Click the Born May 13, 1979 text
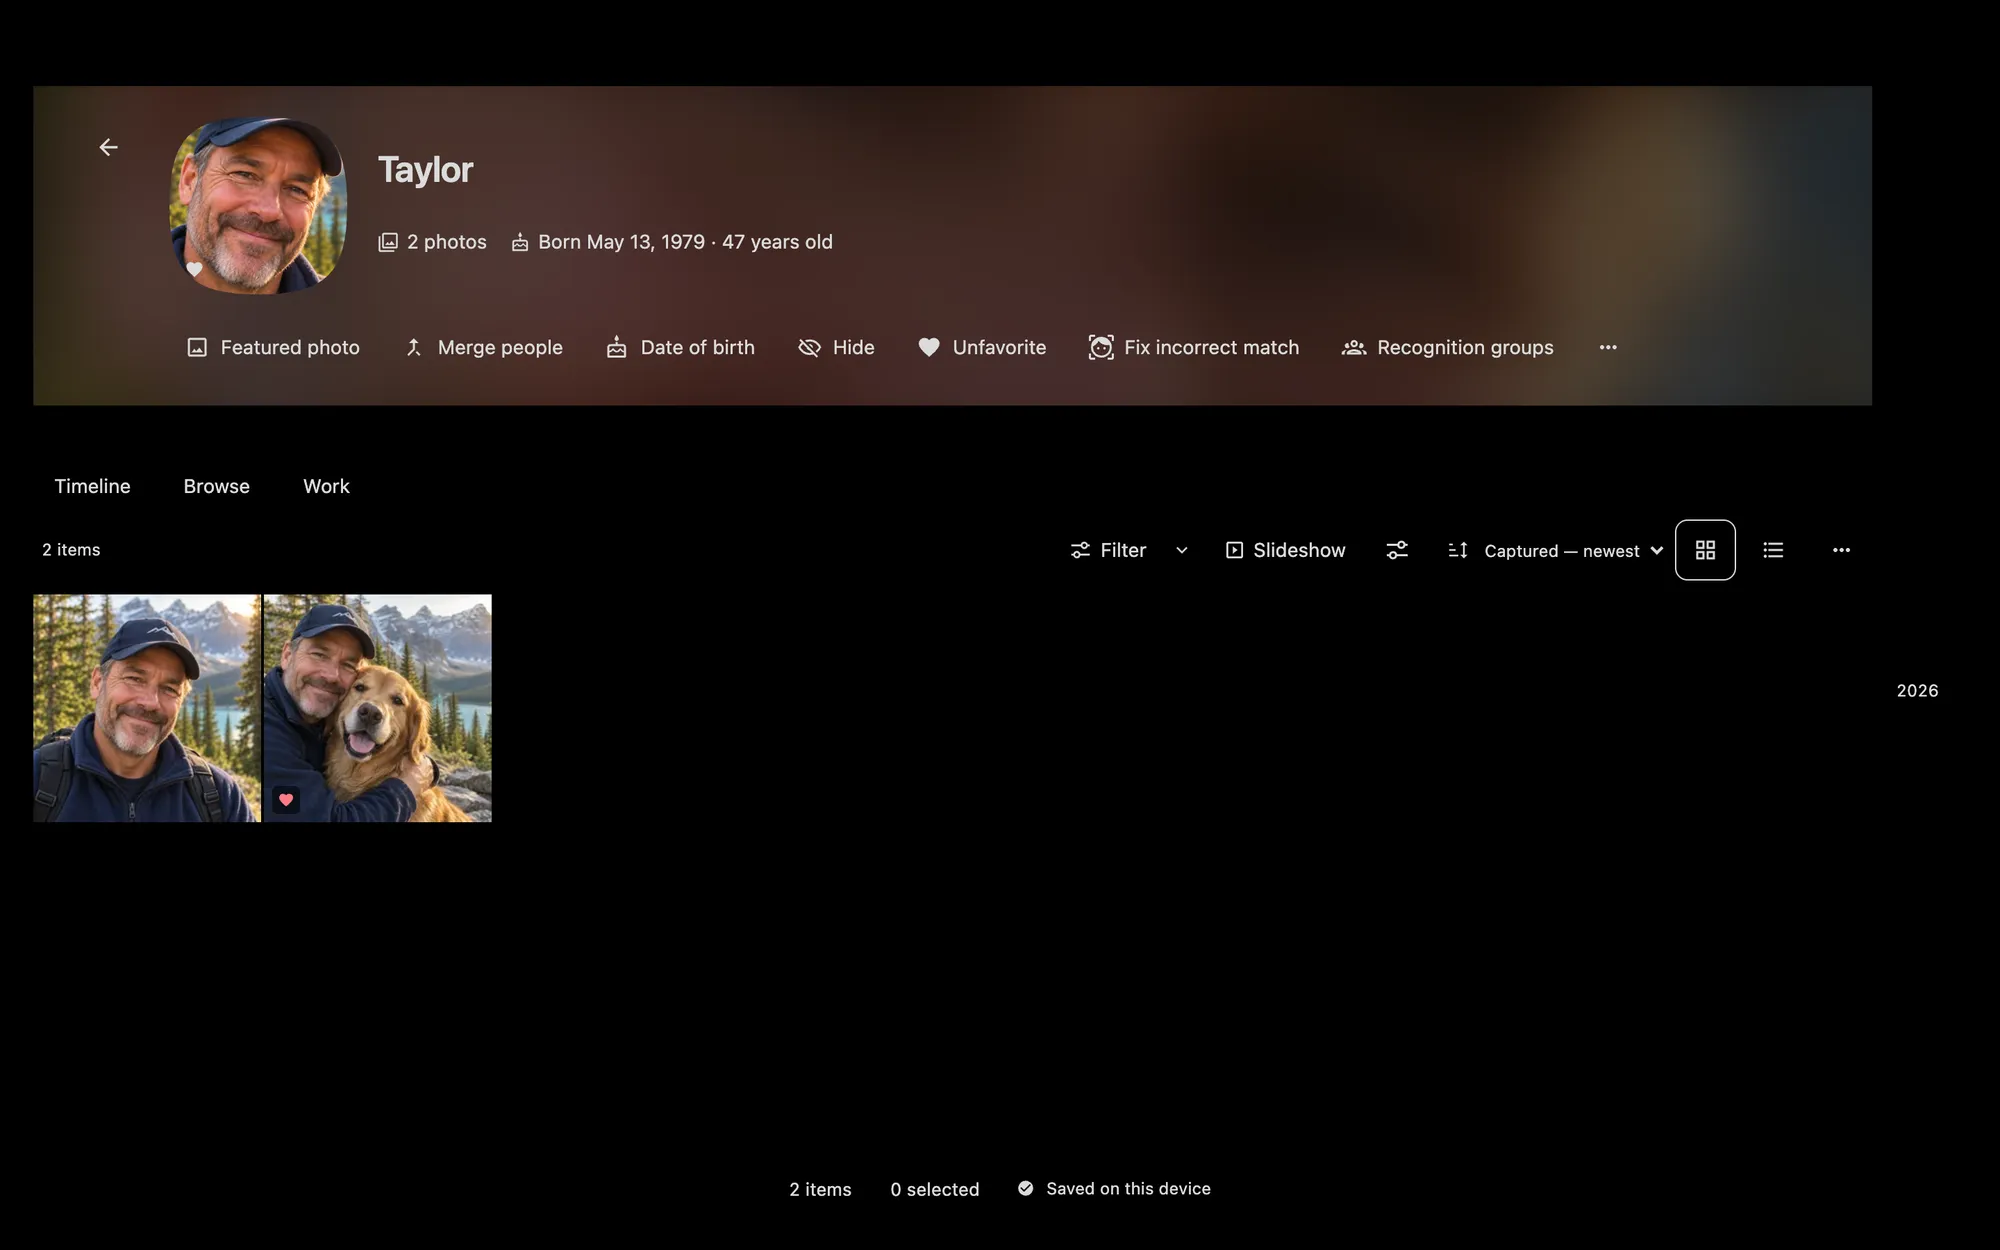 coord(621,242)
